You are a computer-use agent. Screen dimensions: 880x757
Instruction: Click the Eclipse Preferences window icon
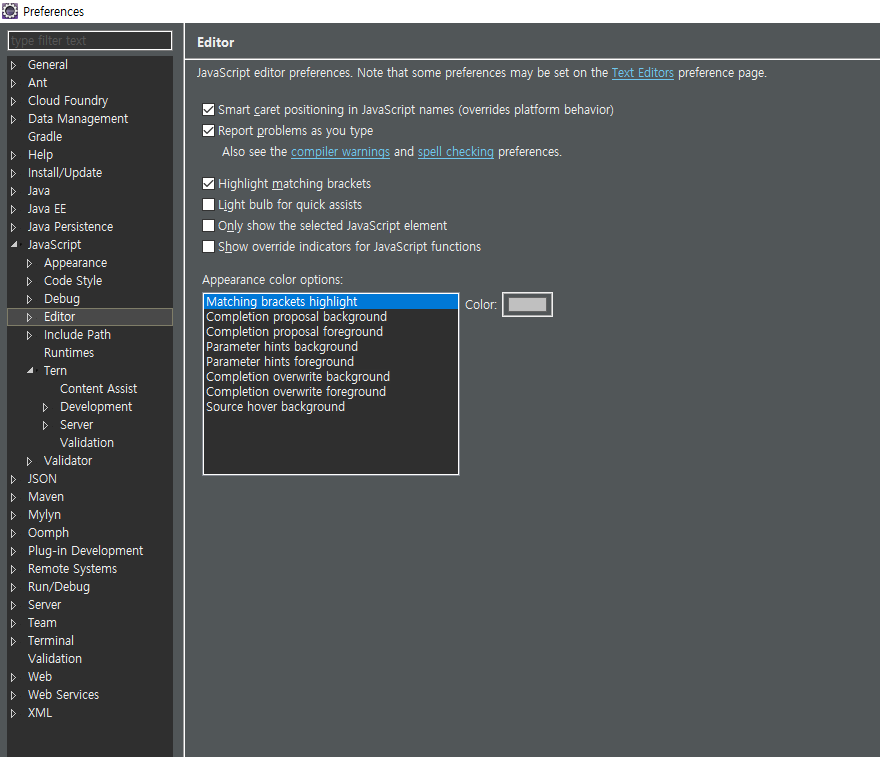point(10,11)
